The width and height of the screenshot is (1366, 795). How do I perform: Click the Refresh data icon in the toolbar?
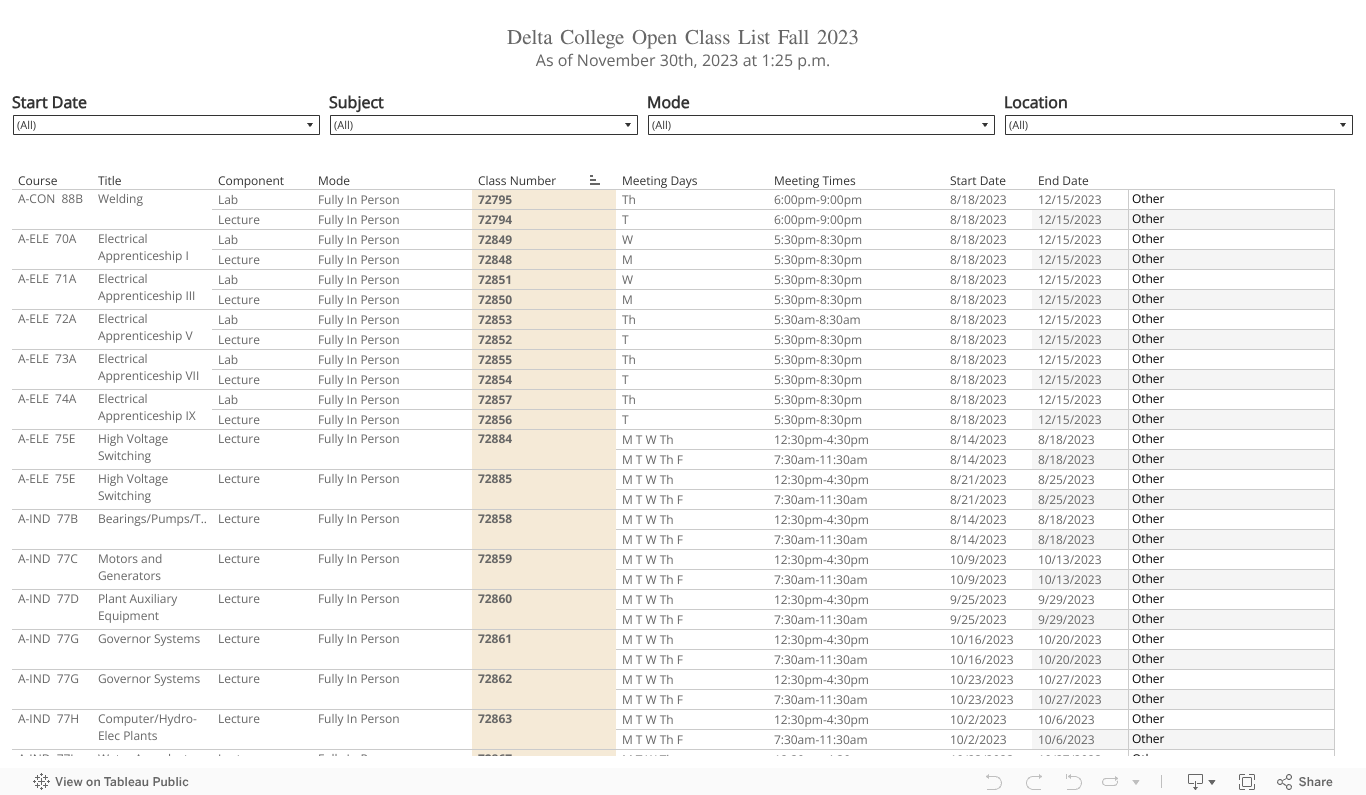[1111, 781]
